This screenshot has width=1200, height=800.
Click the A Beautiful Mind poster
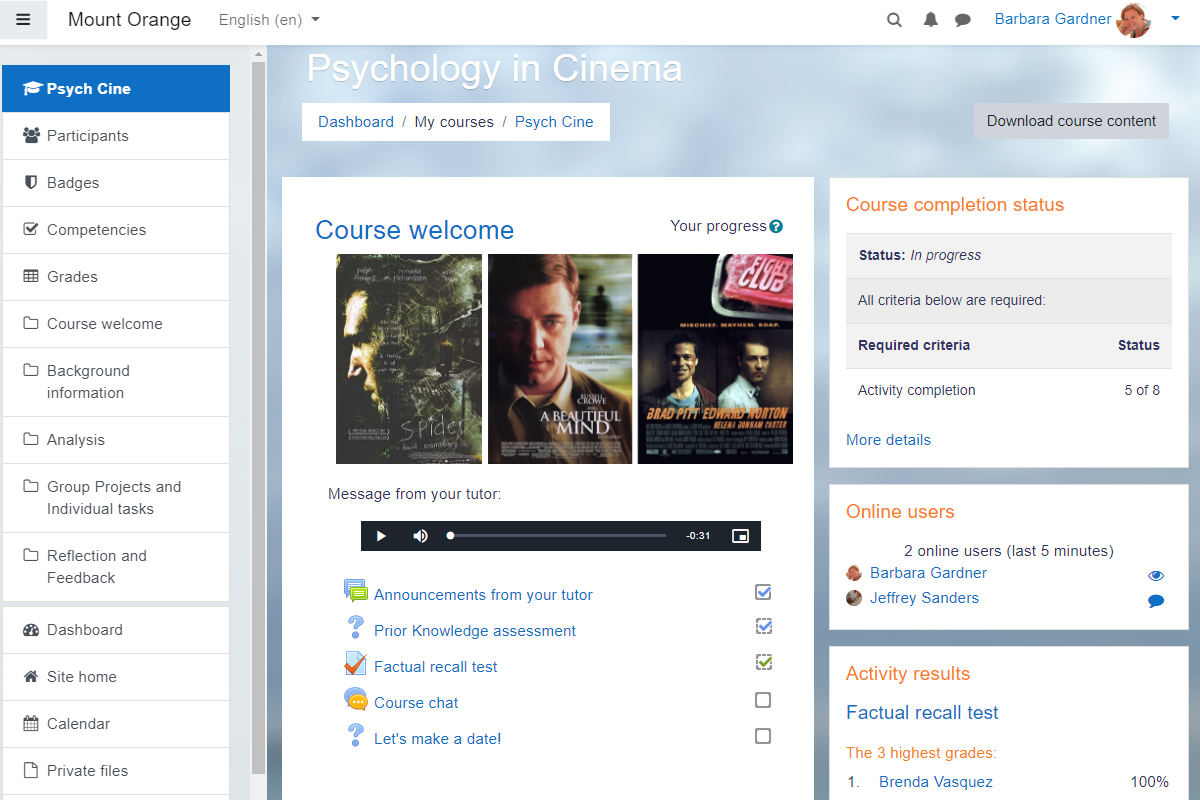pos(560,359)
